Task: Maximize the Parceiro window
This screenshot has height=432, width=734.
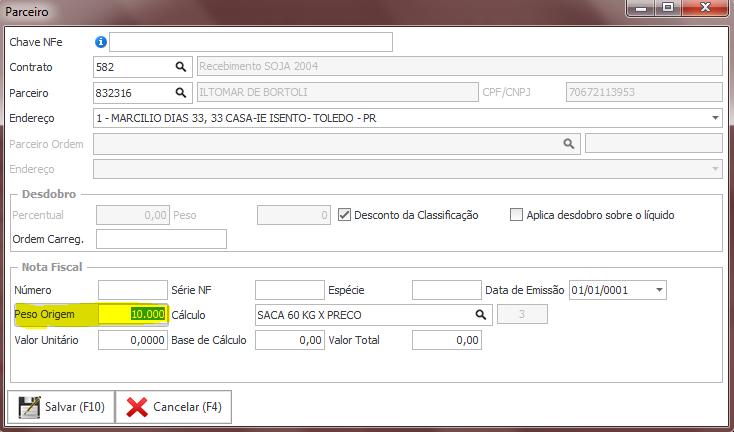Action: (668, 7)
